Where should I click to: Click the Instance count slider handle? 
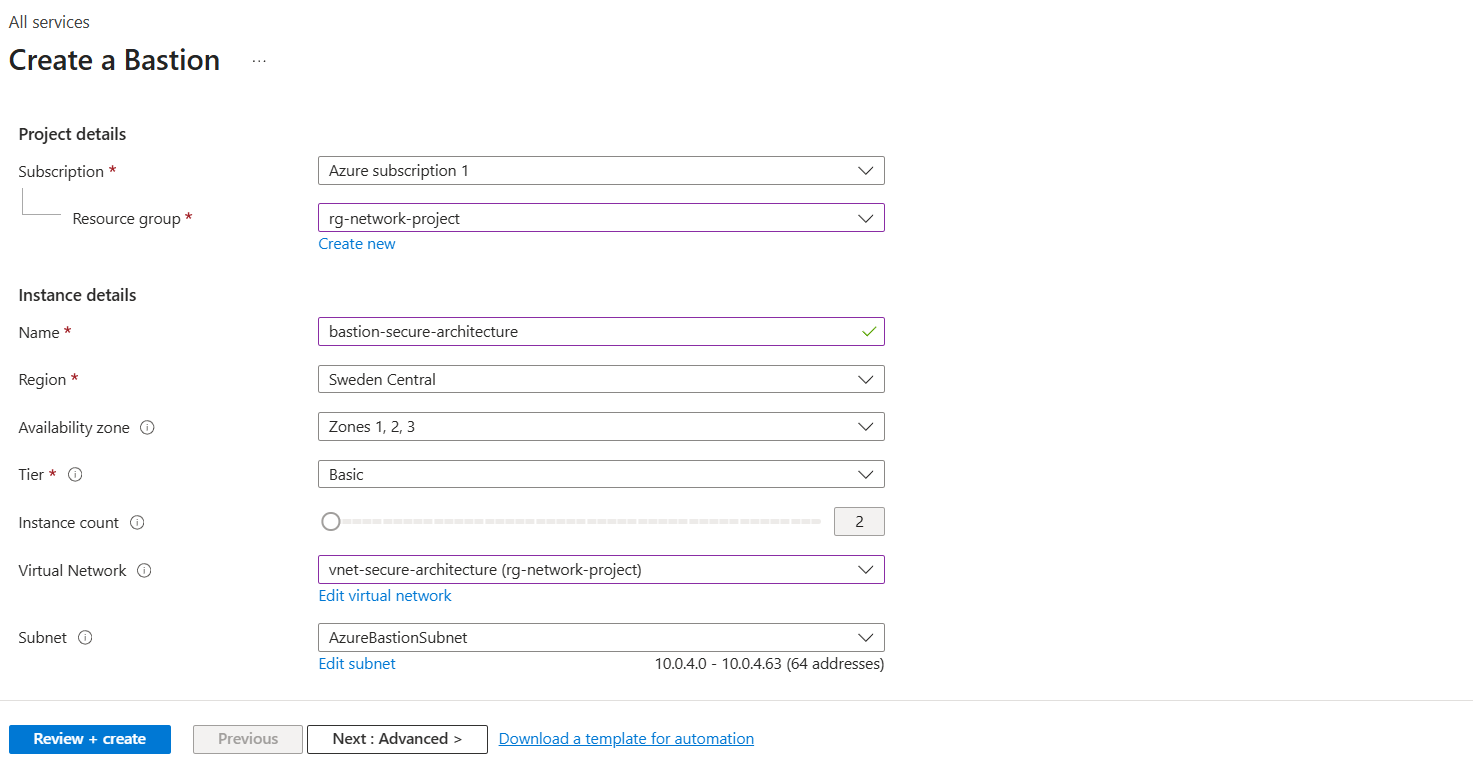tap(331, 521)
